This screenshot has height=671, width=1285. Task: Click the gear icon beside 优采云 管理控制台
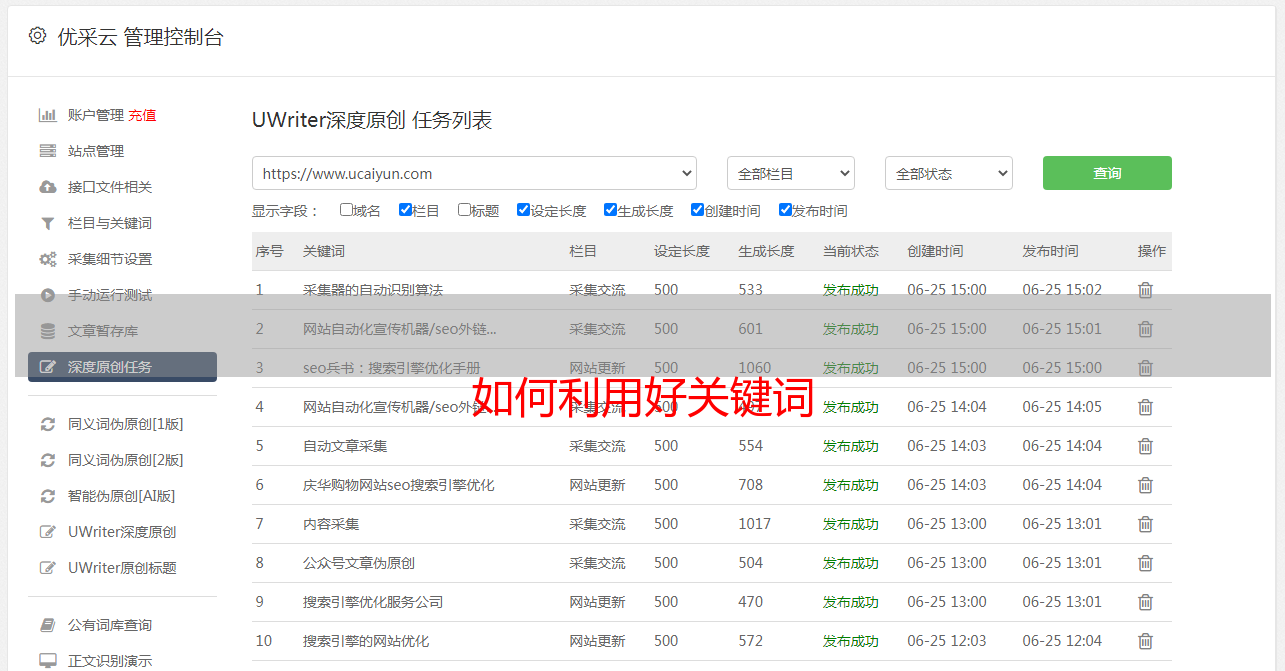point(37,36)
